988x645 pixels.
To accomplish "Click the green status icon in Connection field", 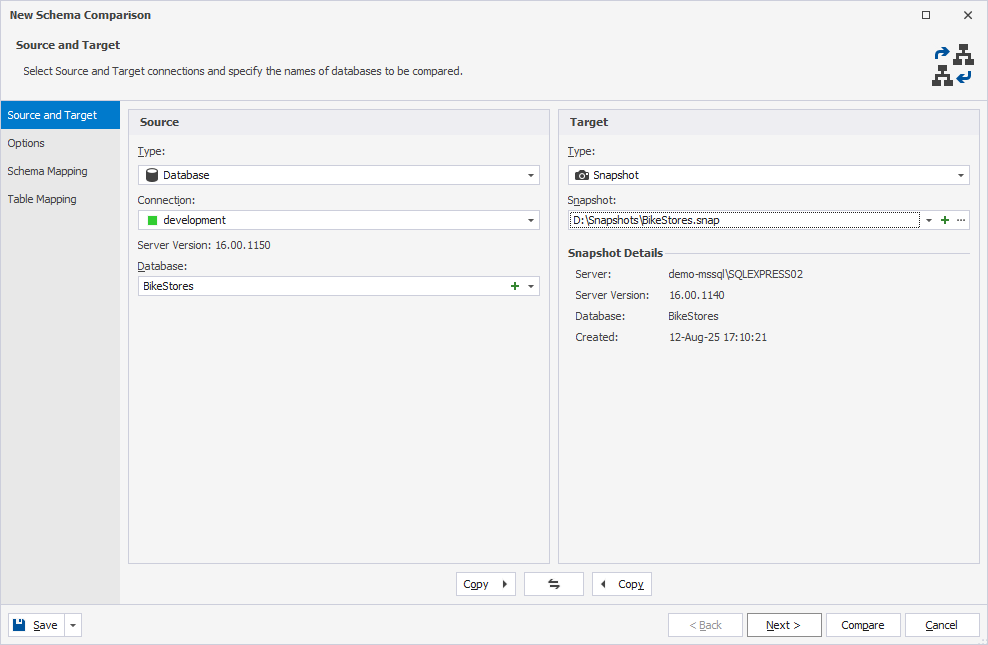I will point(152,220).
